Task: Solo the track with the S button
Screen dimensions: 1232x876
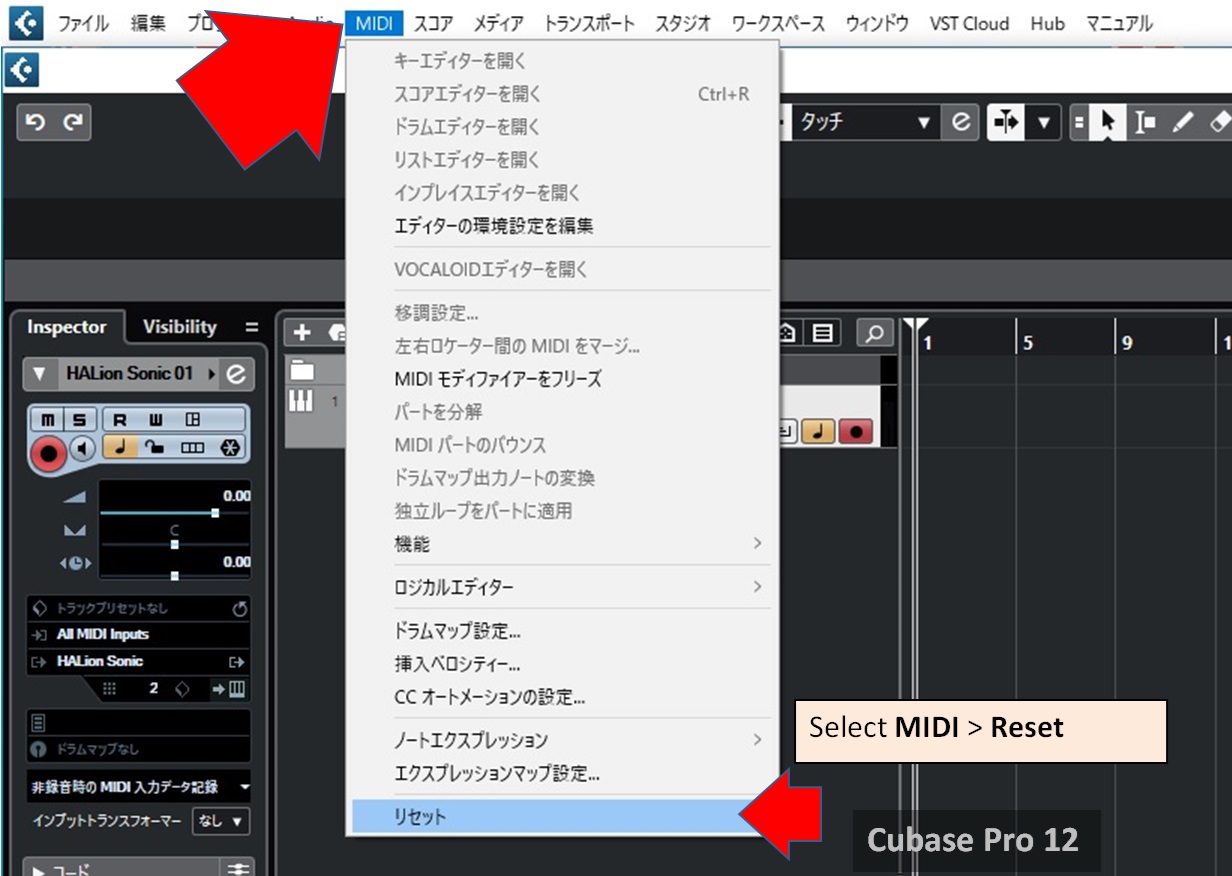Action: [x=78, y=420]
